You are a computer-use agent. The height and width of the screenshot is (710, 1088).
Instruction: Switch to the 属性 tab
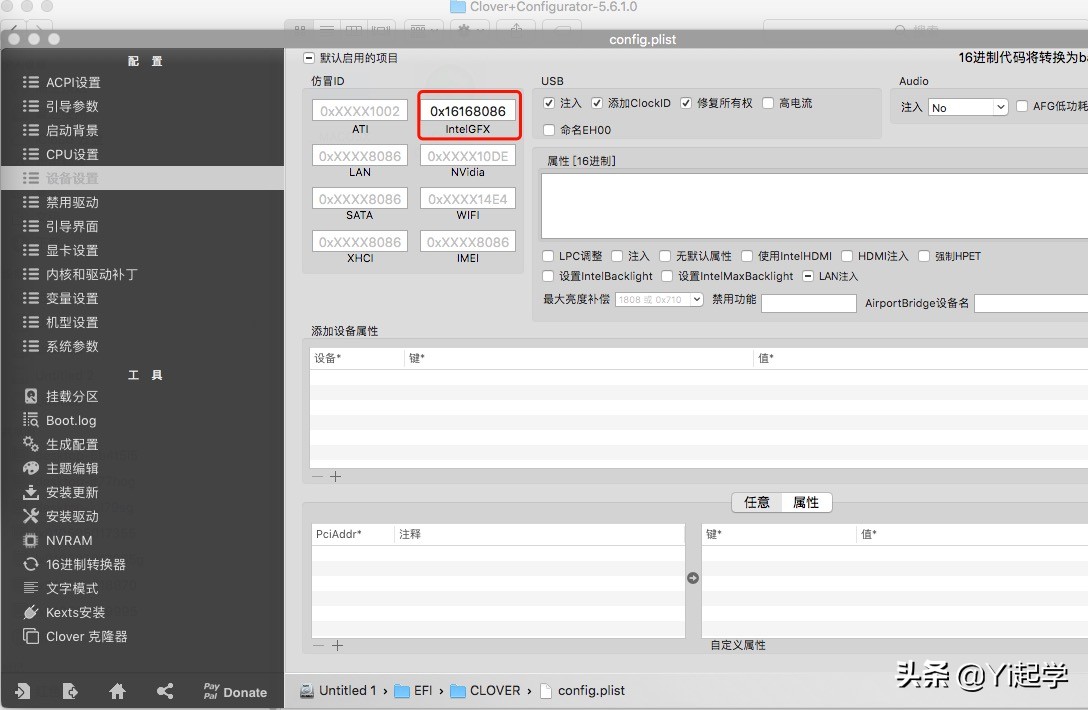pos(806,502)
